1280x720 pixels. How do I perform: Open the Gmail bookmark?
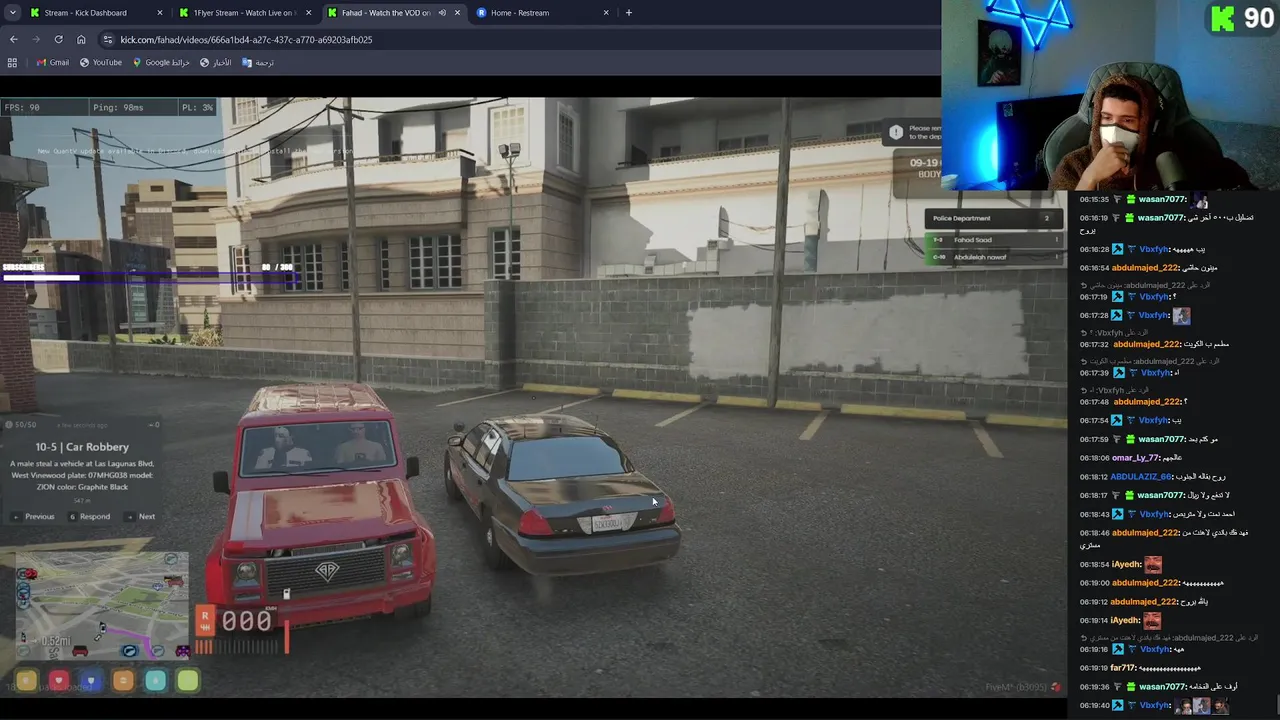click(53, 62)
